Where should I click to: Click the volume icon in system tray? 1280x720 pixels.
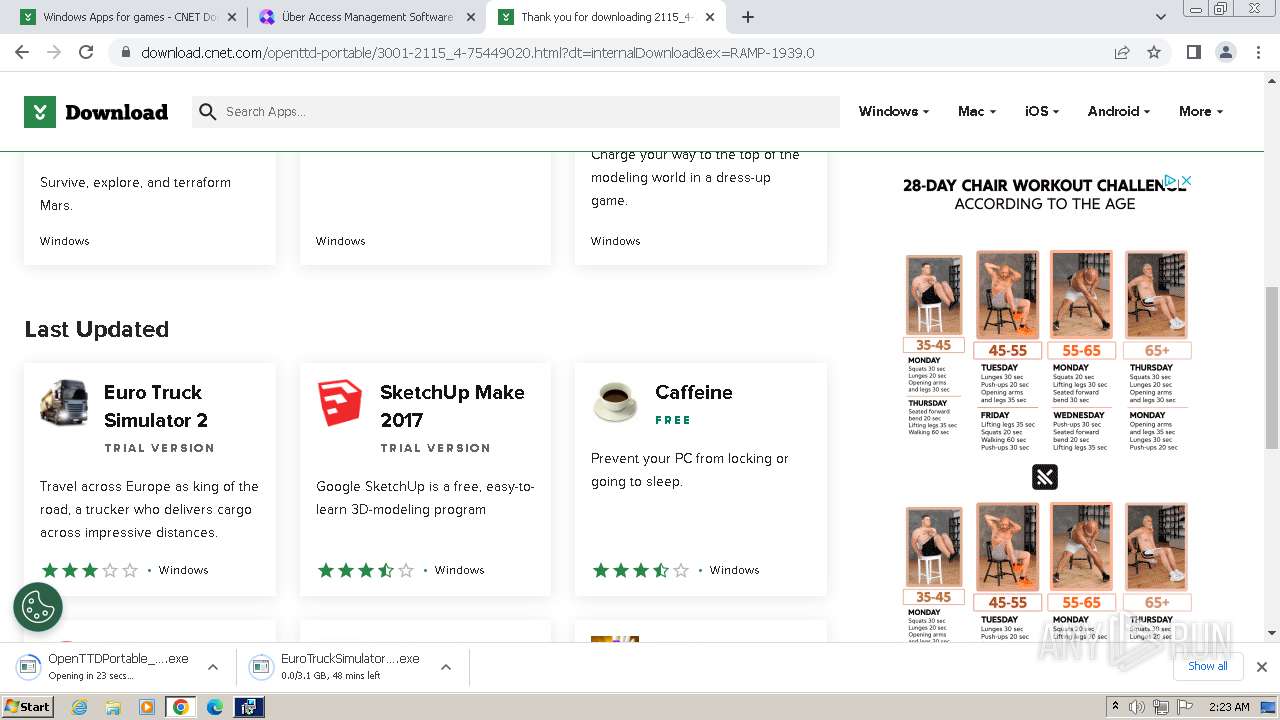pyautogui.click(x=1138, y=707)
